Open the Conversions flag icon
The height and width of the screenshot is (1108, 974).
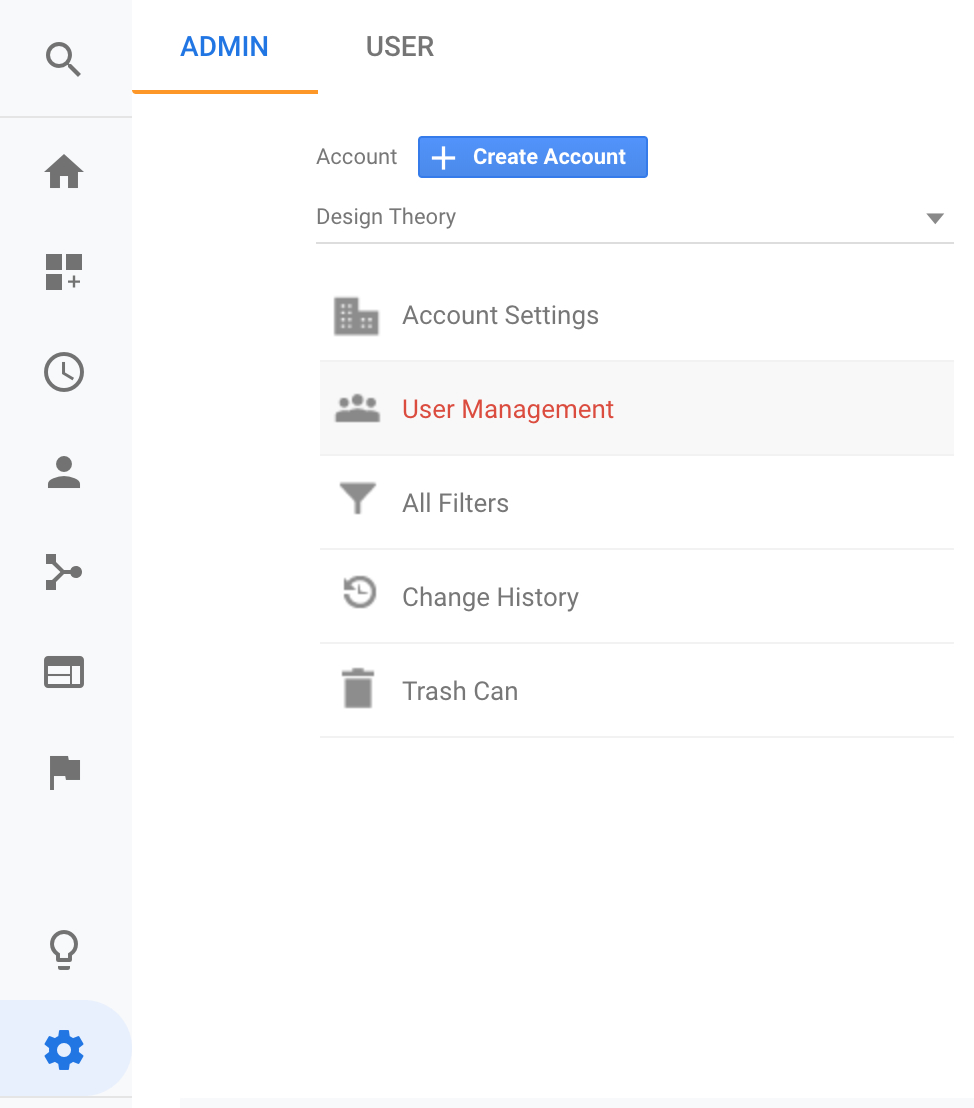coord(65,772)
